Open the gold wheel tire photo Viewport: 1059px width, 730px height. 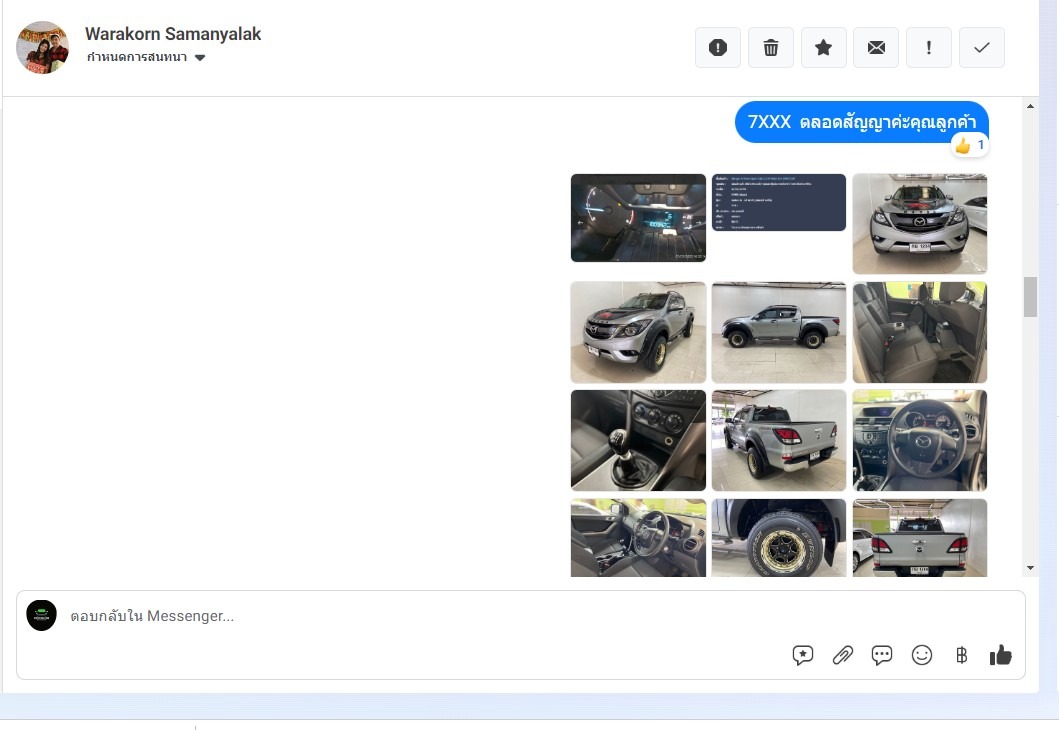(778, 538)
